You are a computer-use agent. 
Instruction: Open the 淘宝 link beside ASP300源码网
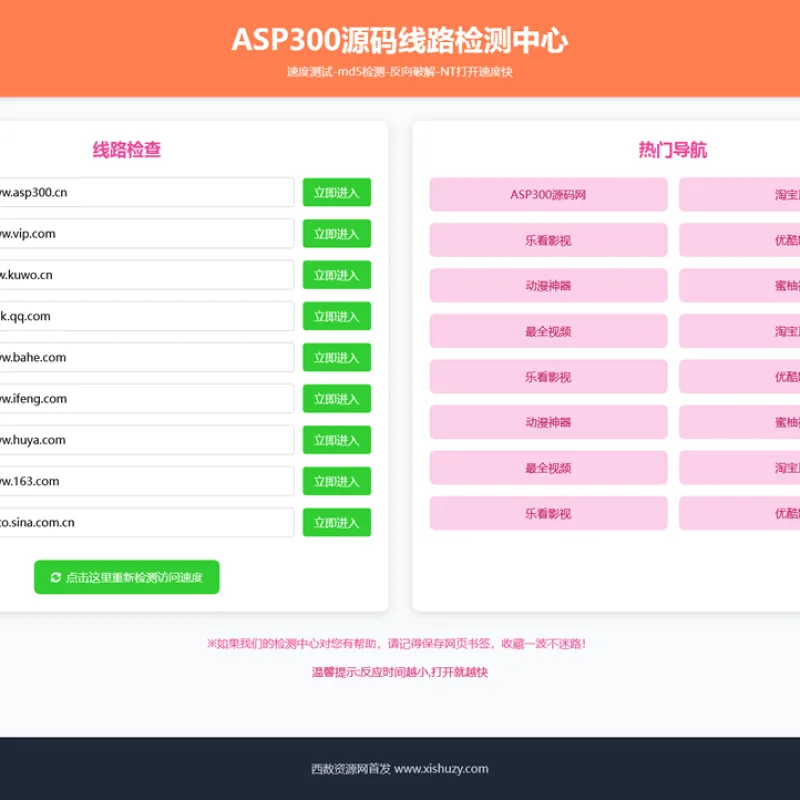740,194
